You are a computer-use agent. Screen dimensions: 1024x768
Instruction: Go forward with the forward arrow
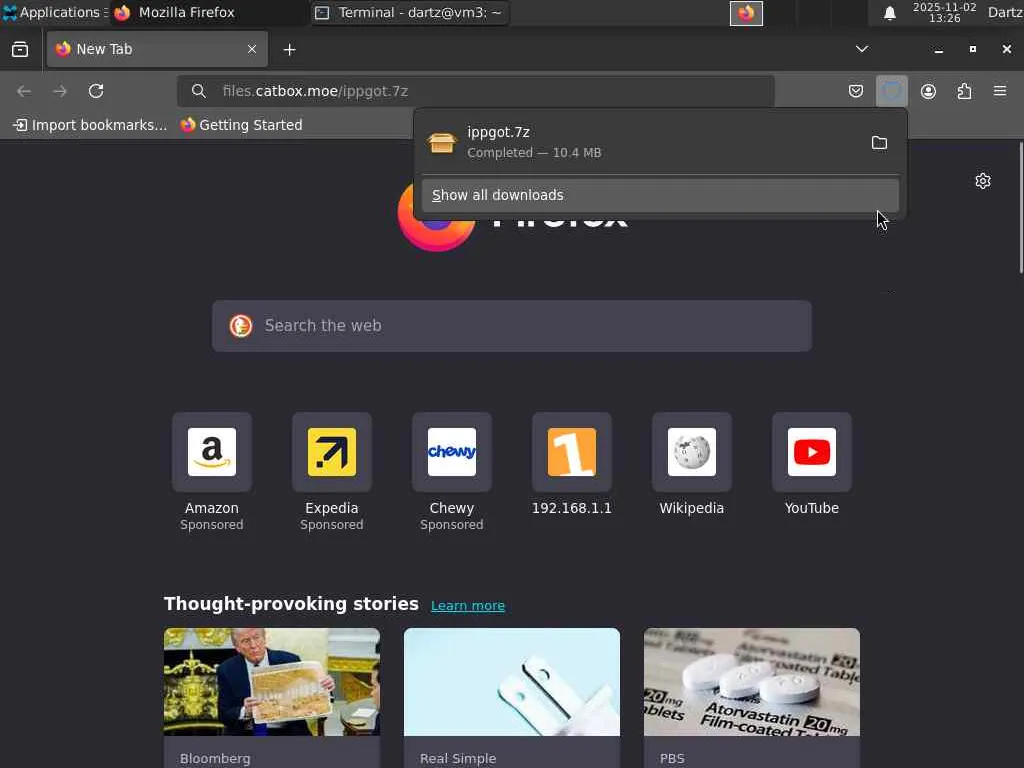click(60, 91)
